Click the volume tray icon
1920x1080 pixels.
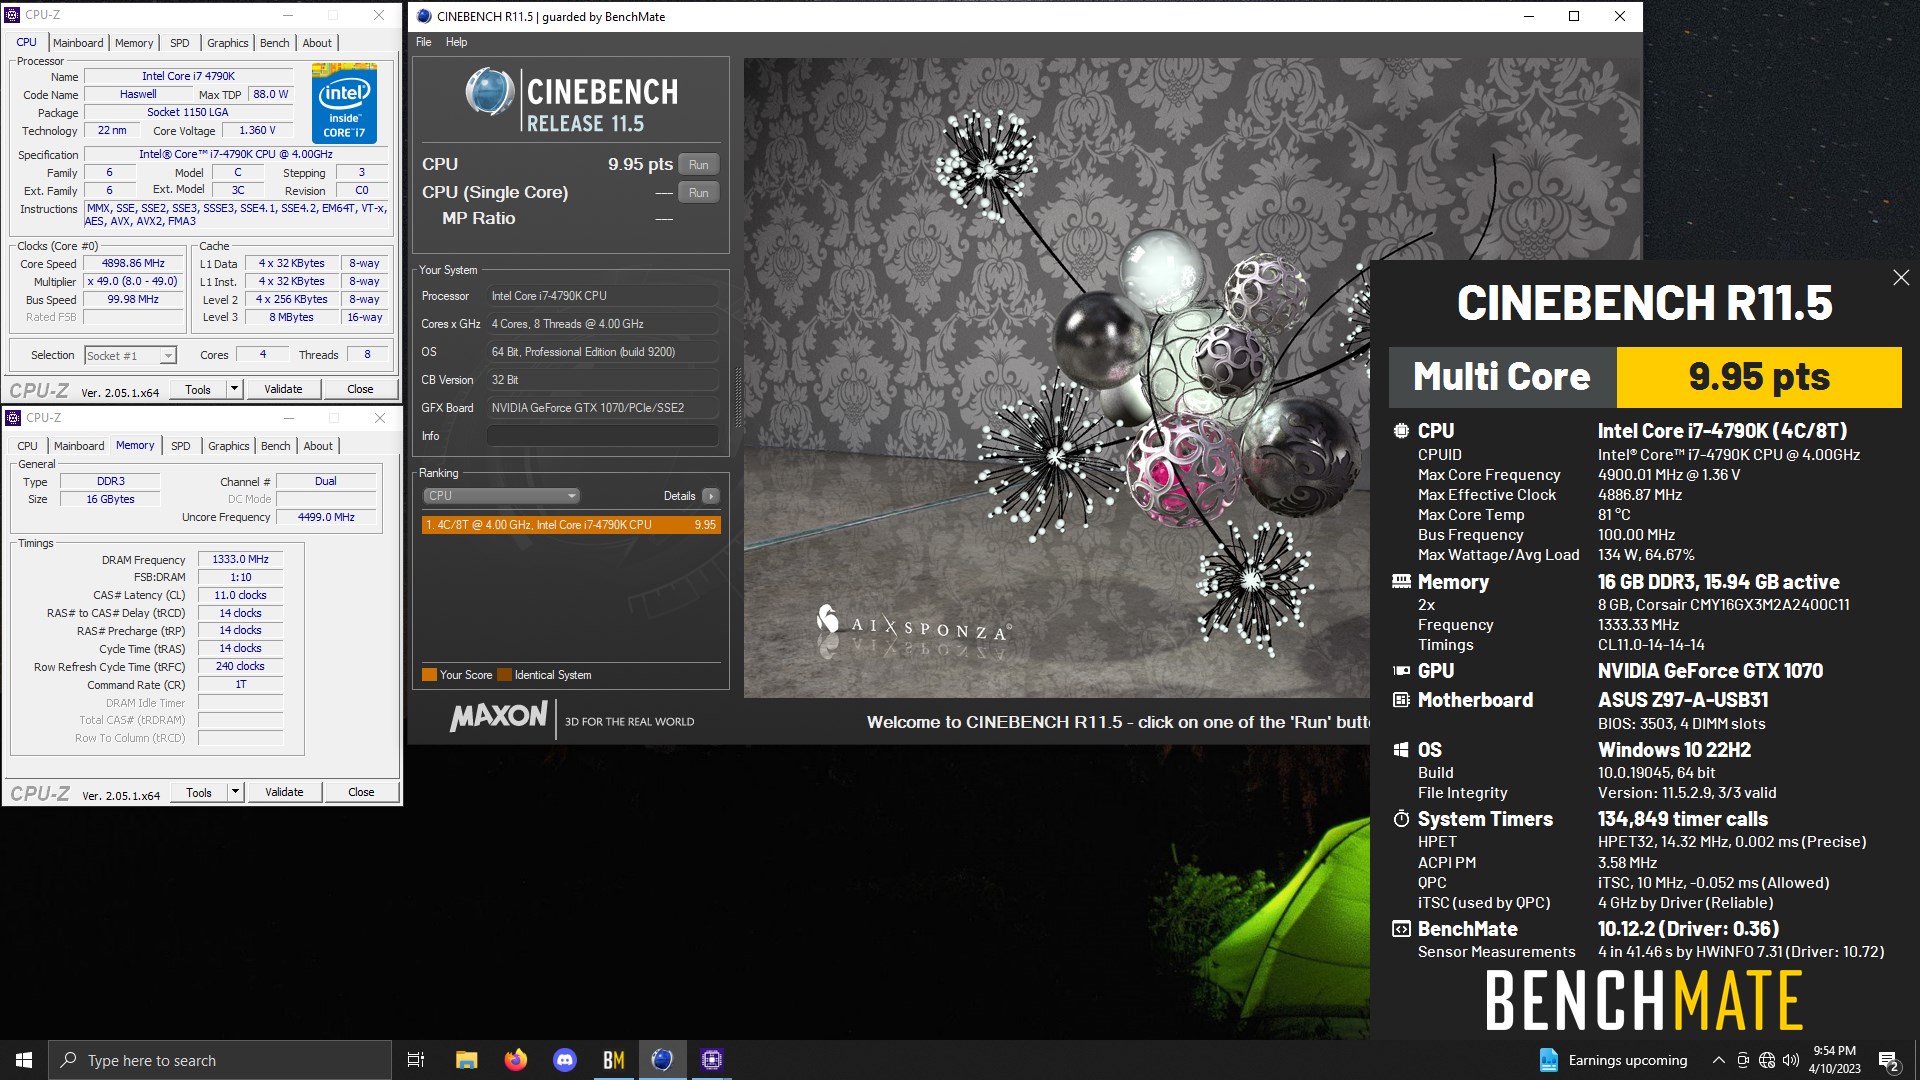1790,1060
